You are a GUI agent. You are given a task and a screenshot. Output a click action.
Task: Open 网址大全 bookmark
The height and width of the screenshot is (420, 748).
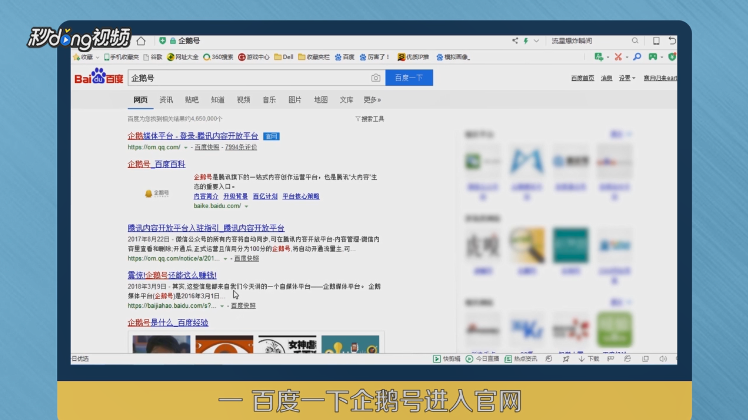click(x=183, y=57)
